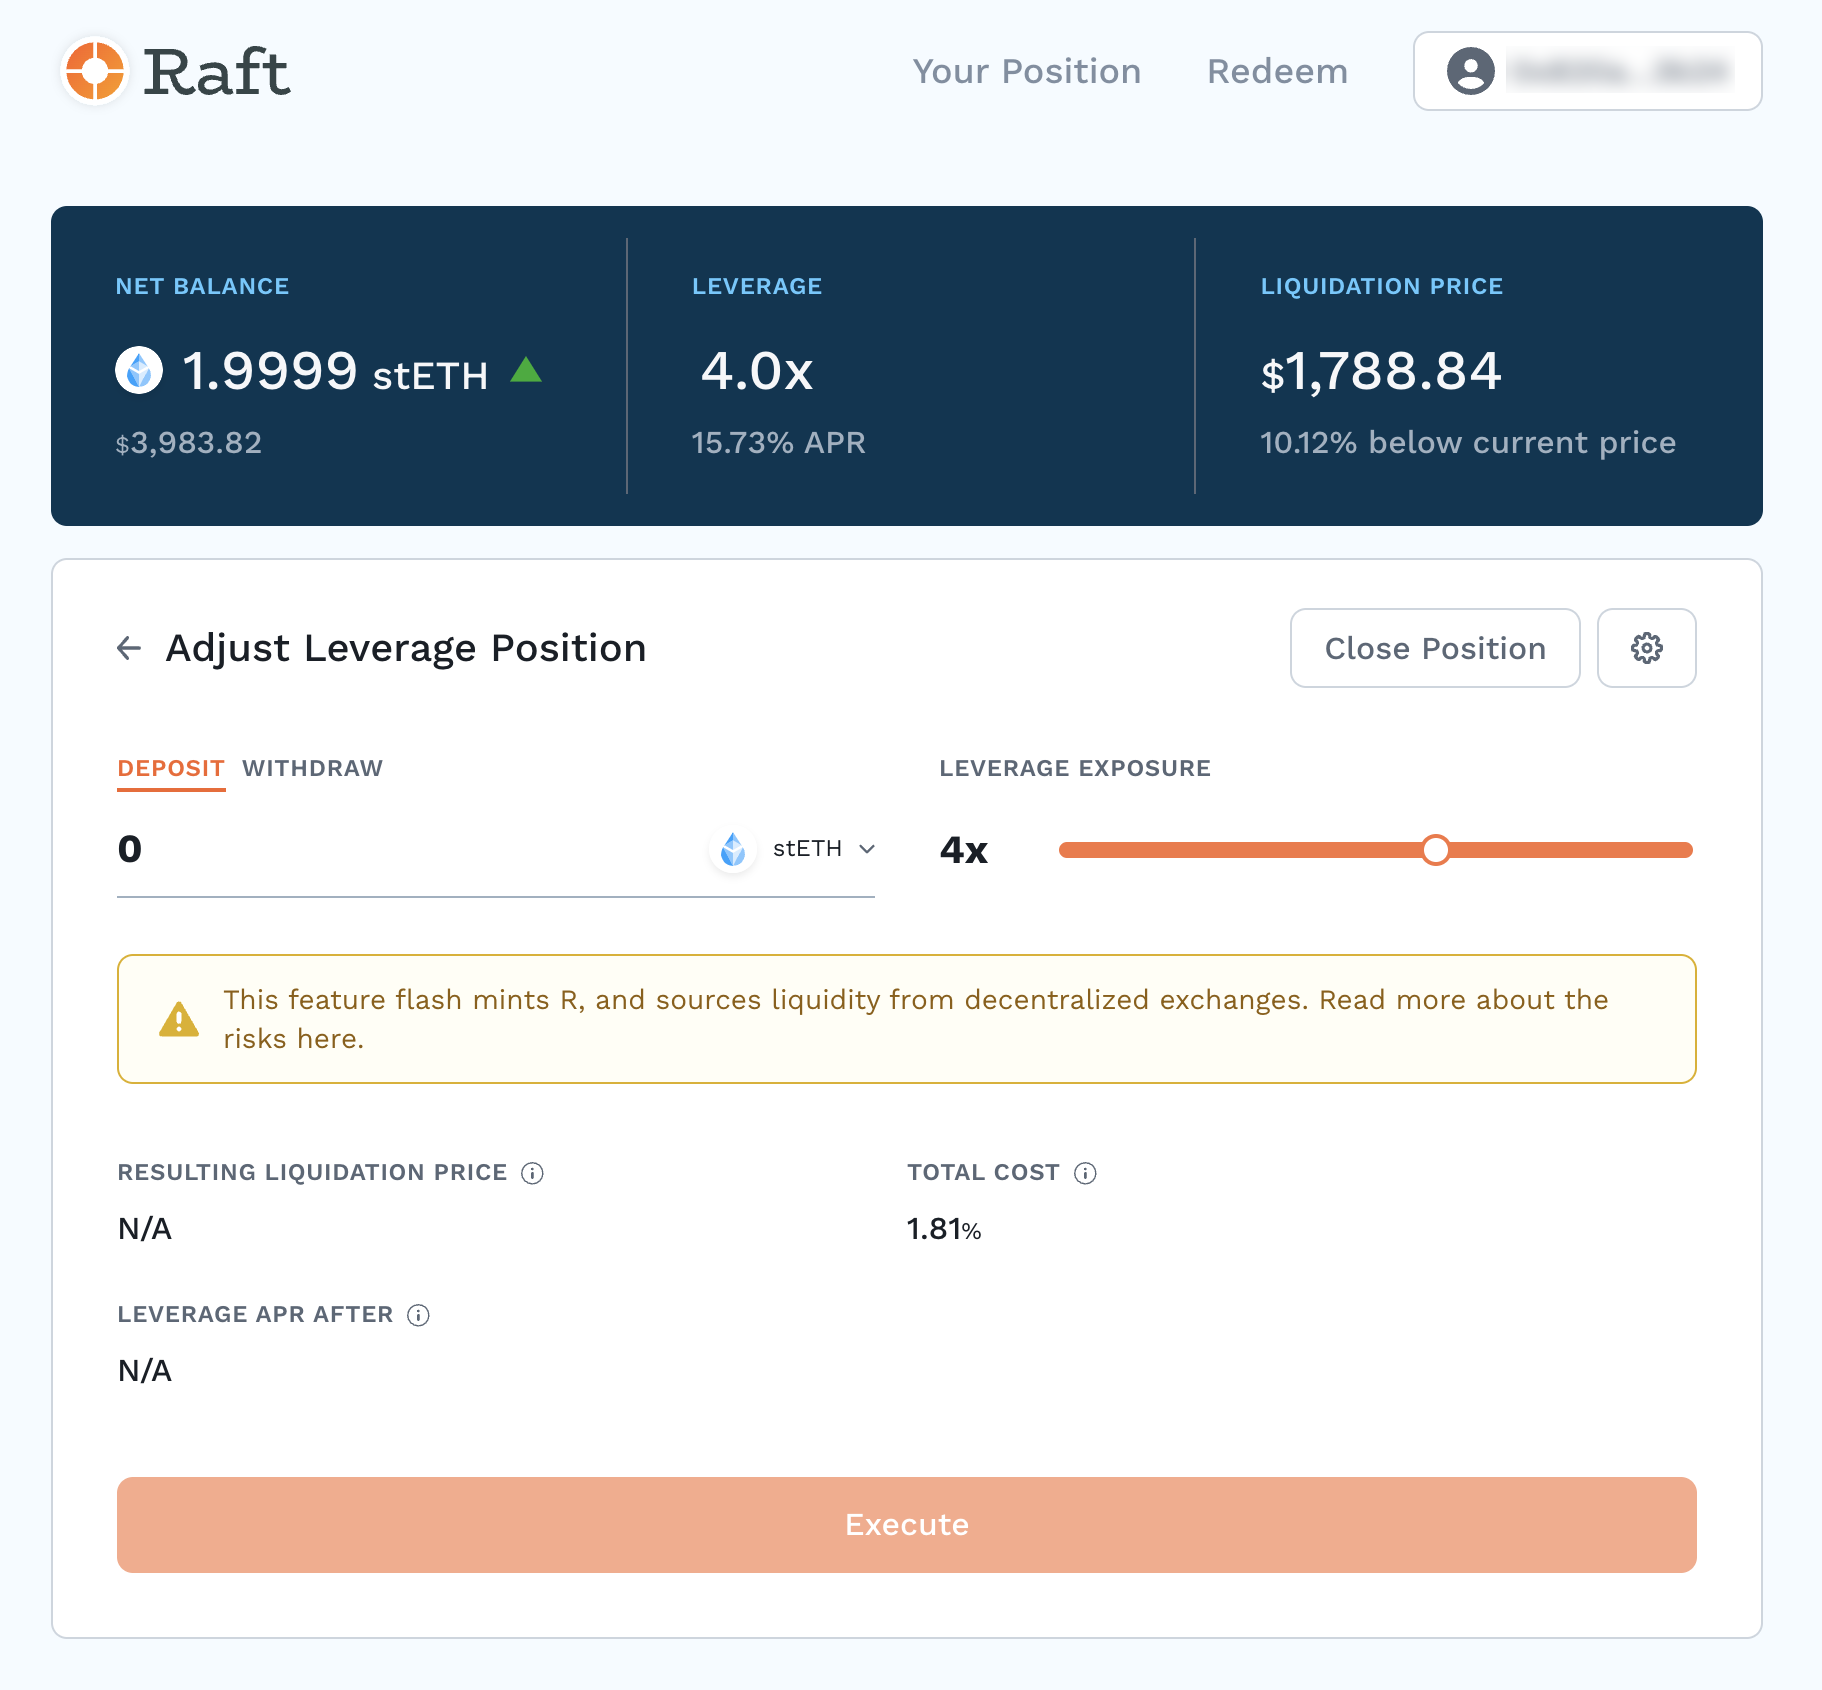This screenshot has height=1690, width=1822.
Task: Expand the token selector chevron
Action: [x=867, y=849]
